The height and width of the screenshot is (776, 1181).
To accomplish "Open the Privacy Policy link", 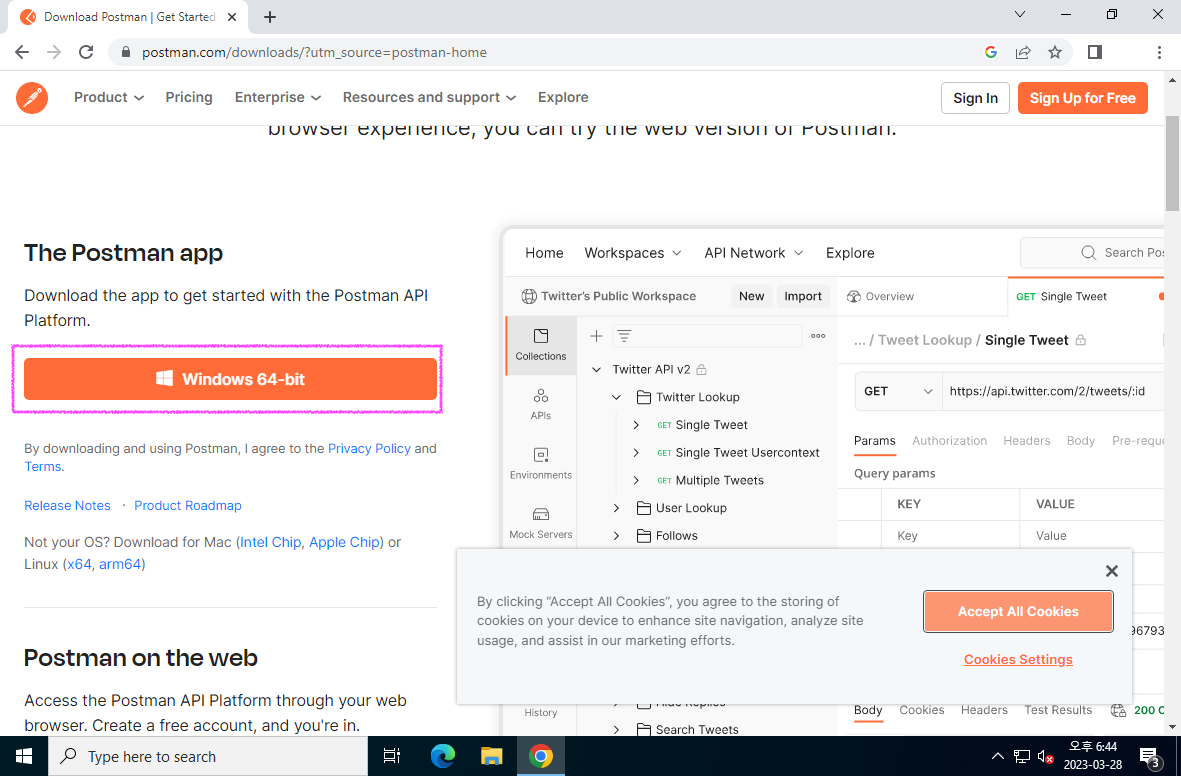I will [369, 448].
